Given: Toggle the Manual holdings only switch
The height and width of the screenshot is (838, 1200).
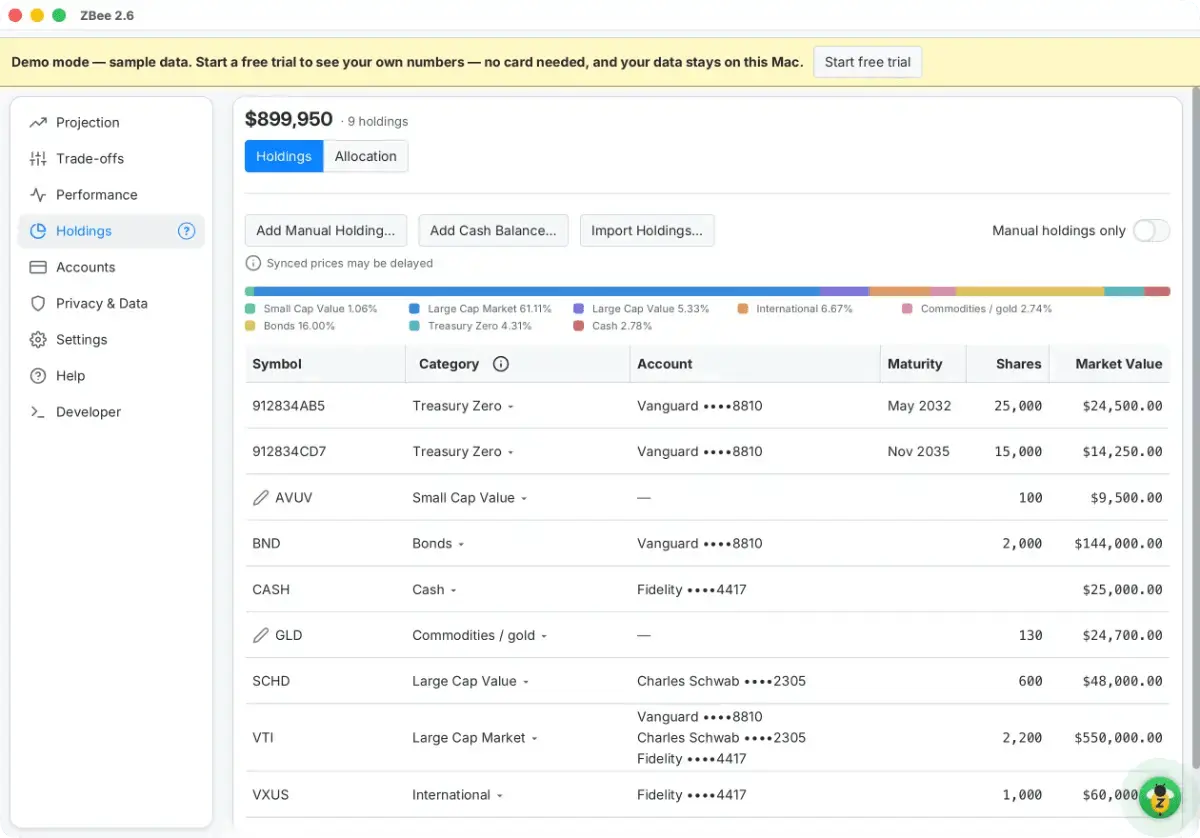Looking at the screenshot, I should [1151, 231].
